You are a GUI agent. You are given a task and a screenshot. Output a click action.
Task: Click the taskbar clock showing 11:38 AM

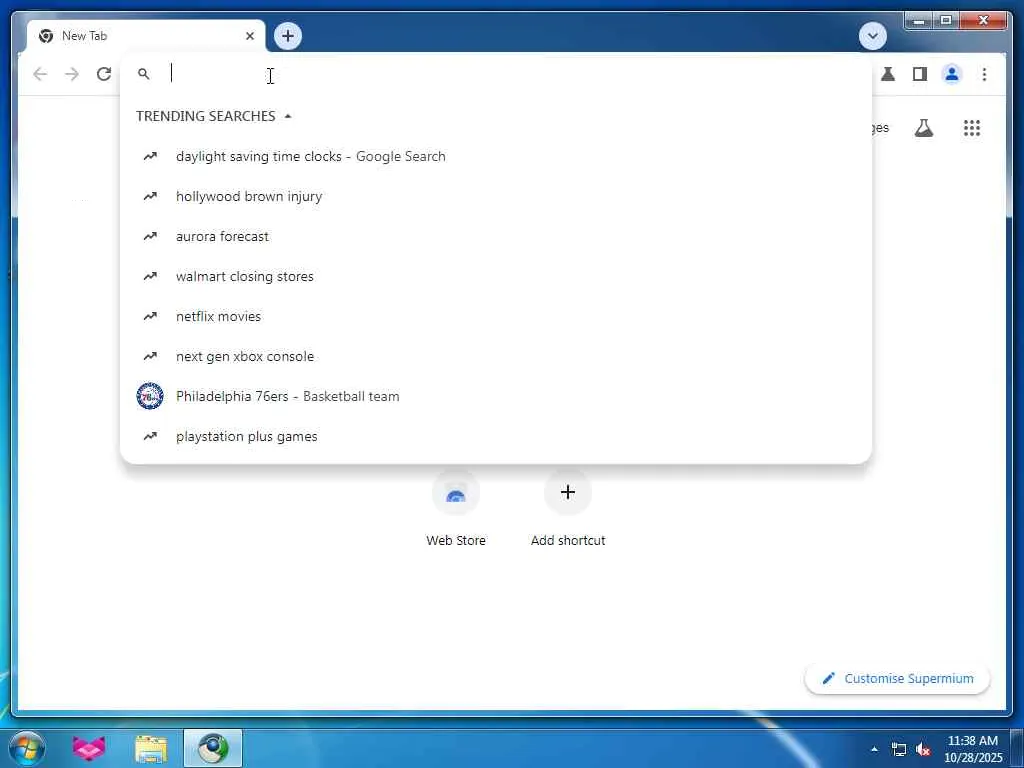click(973, 748)
